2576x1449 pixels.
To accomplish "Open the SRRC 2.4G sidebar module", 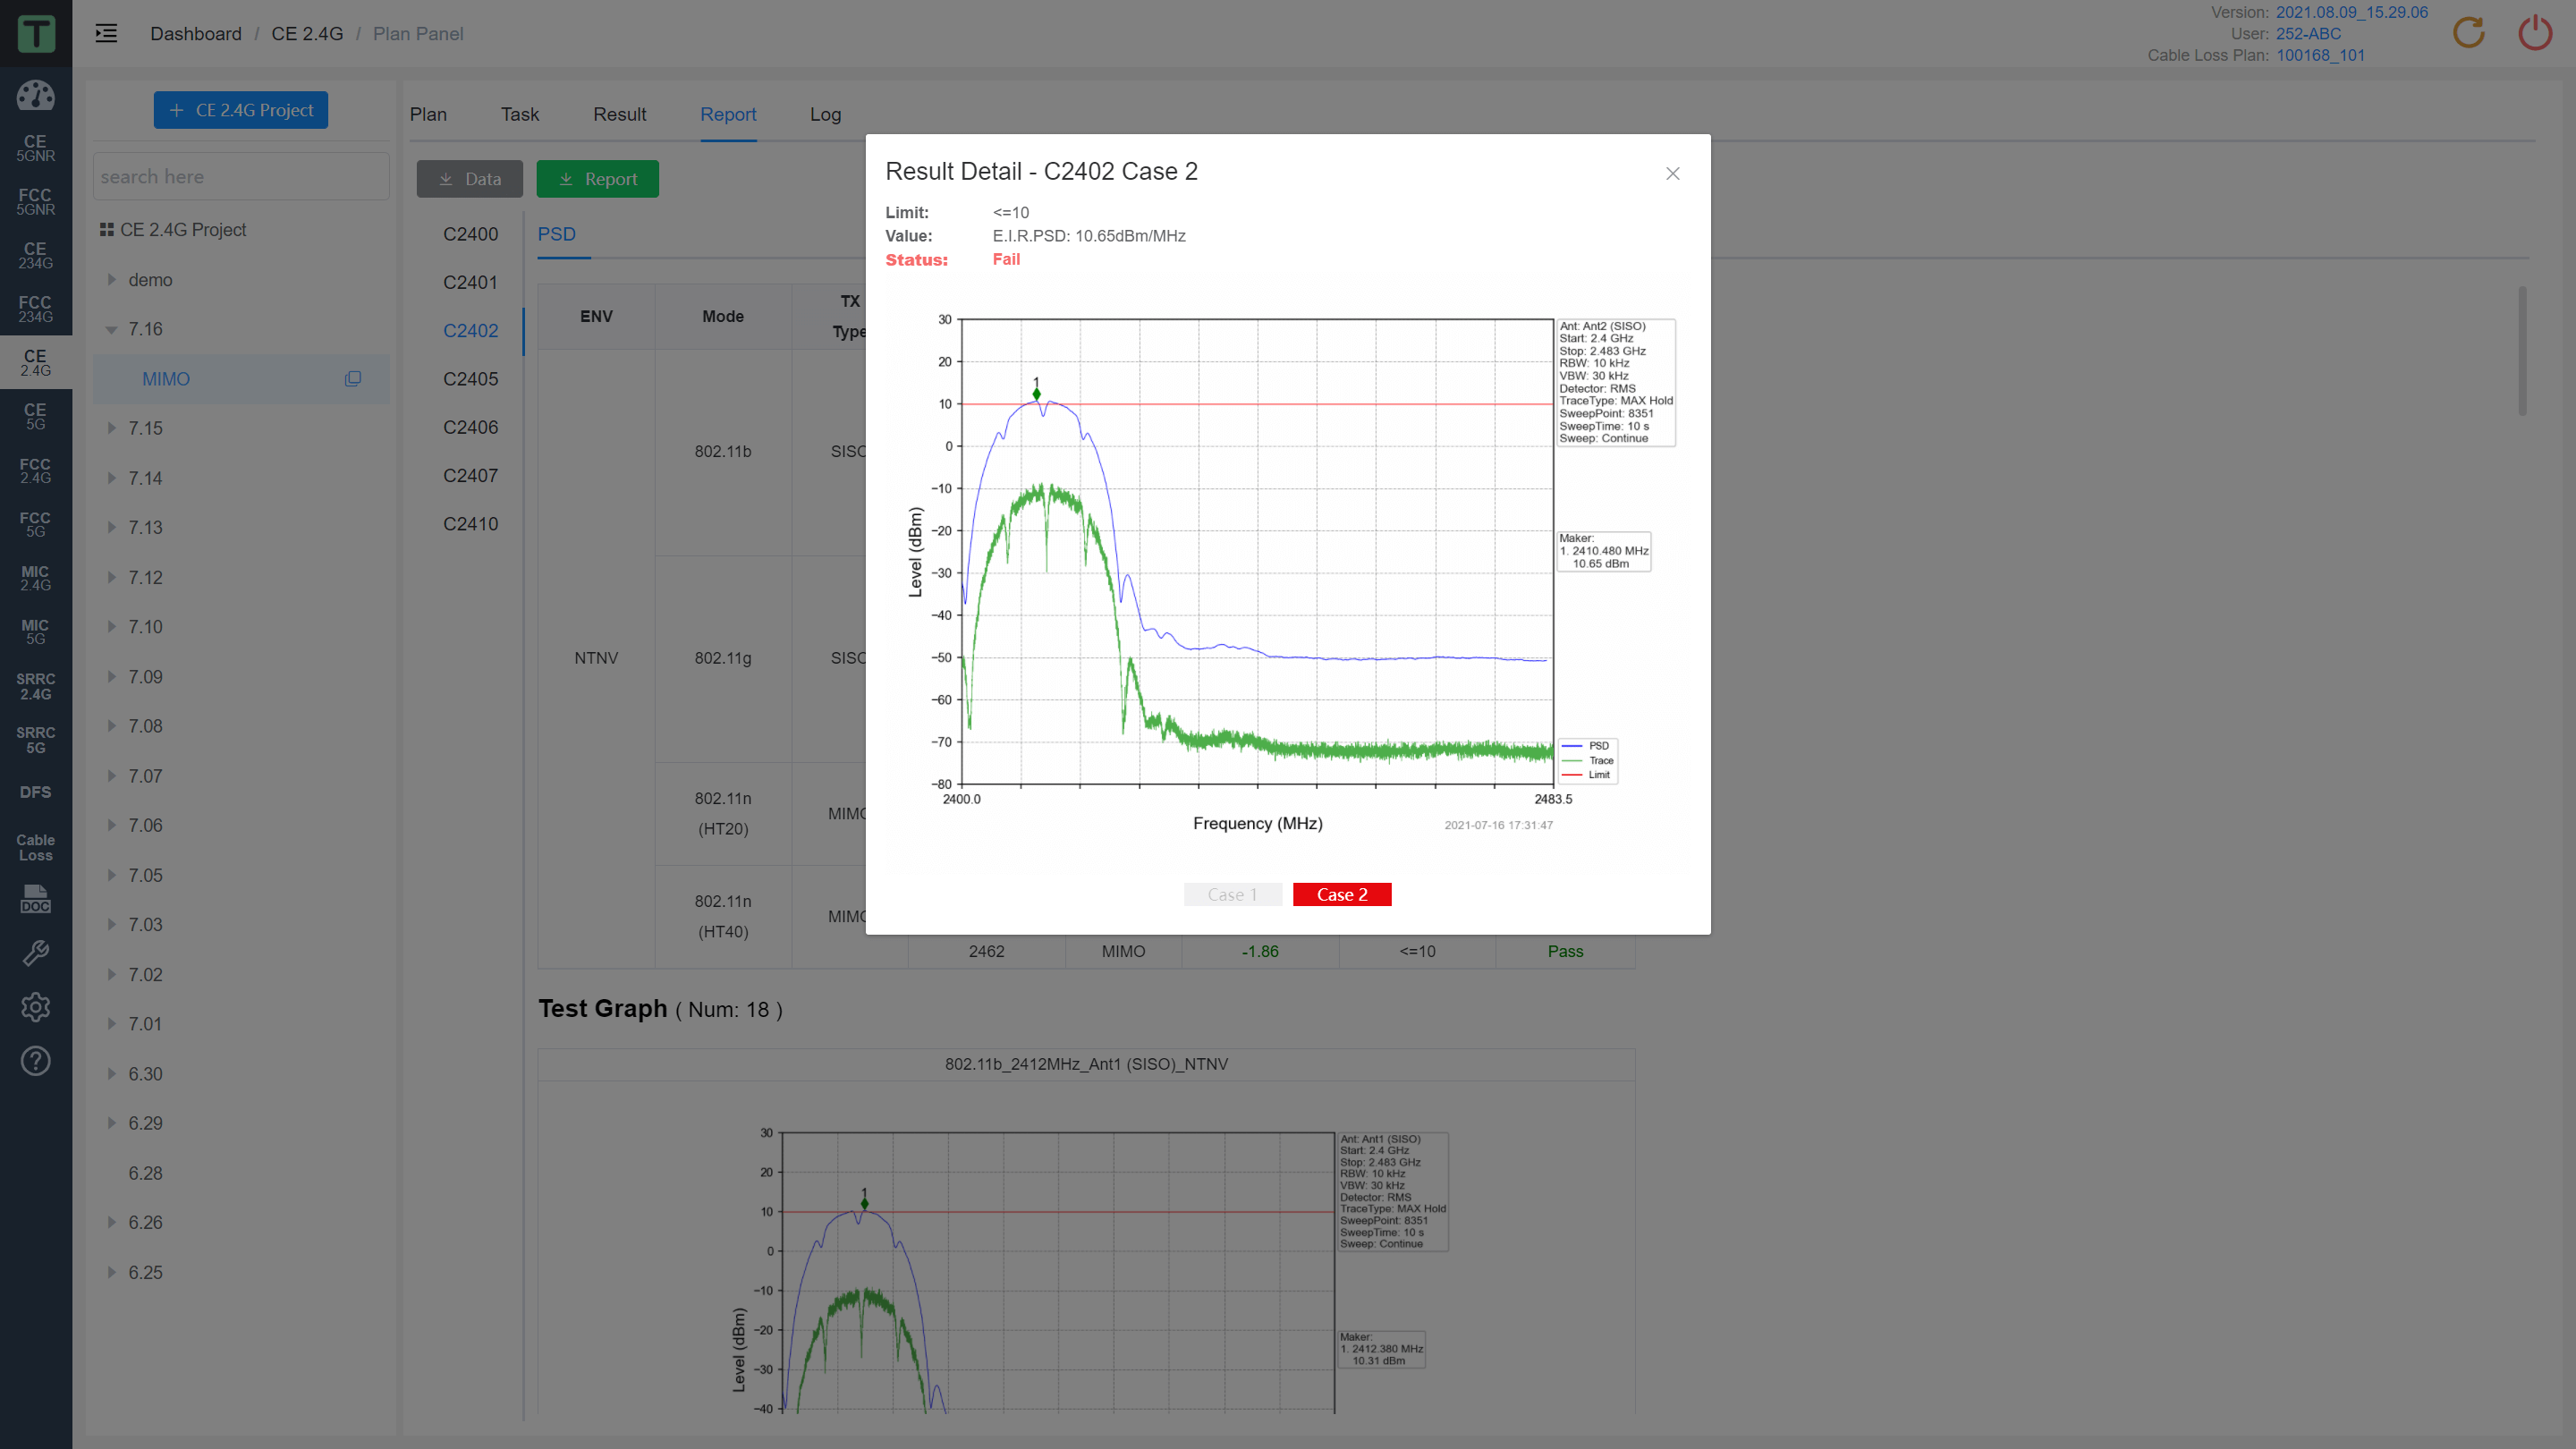I will point(35,686).
